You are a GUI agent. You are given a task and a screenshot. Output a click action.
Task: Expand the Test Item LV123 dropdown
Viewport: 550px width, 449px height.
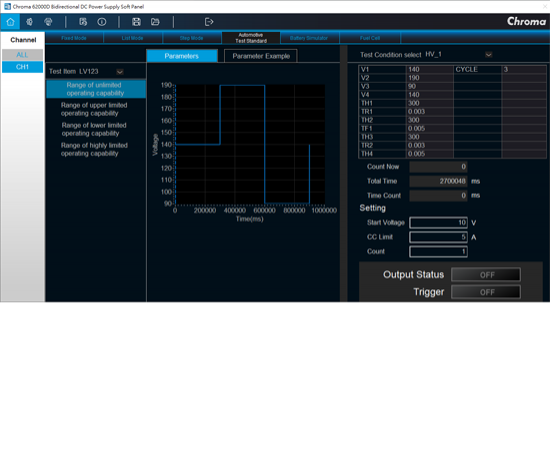[120, 72]
